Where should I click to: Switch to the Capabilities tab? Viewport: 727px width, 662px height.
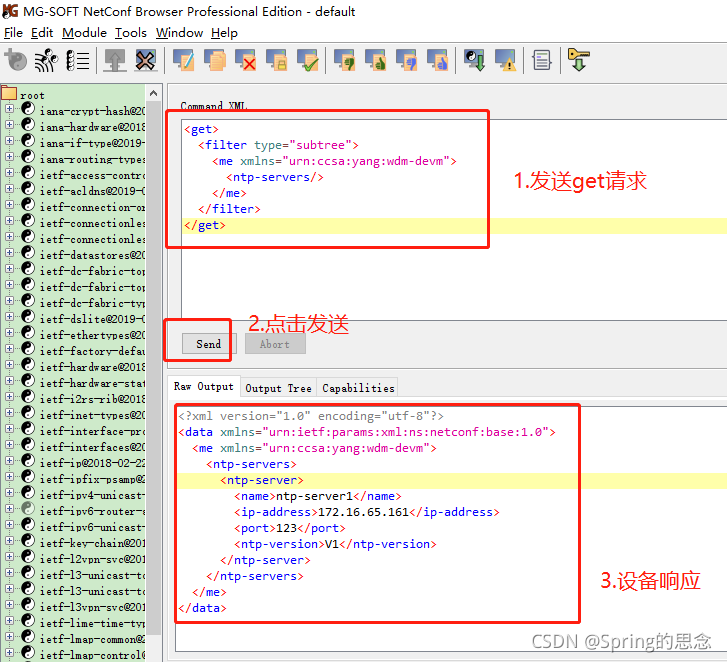coord(358,388)
